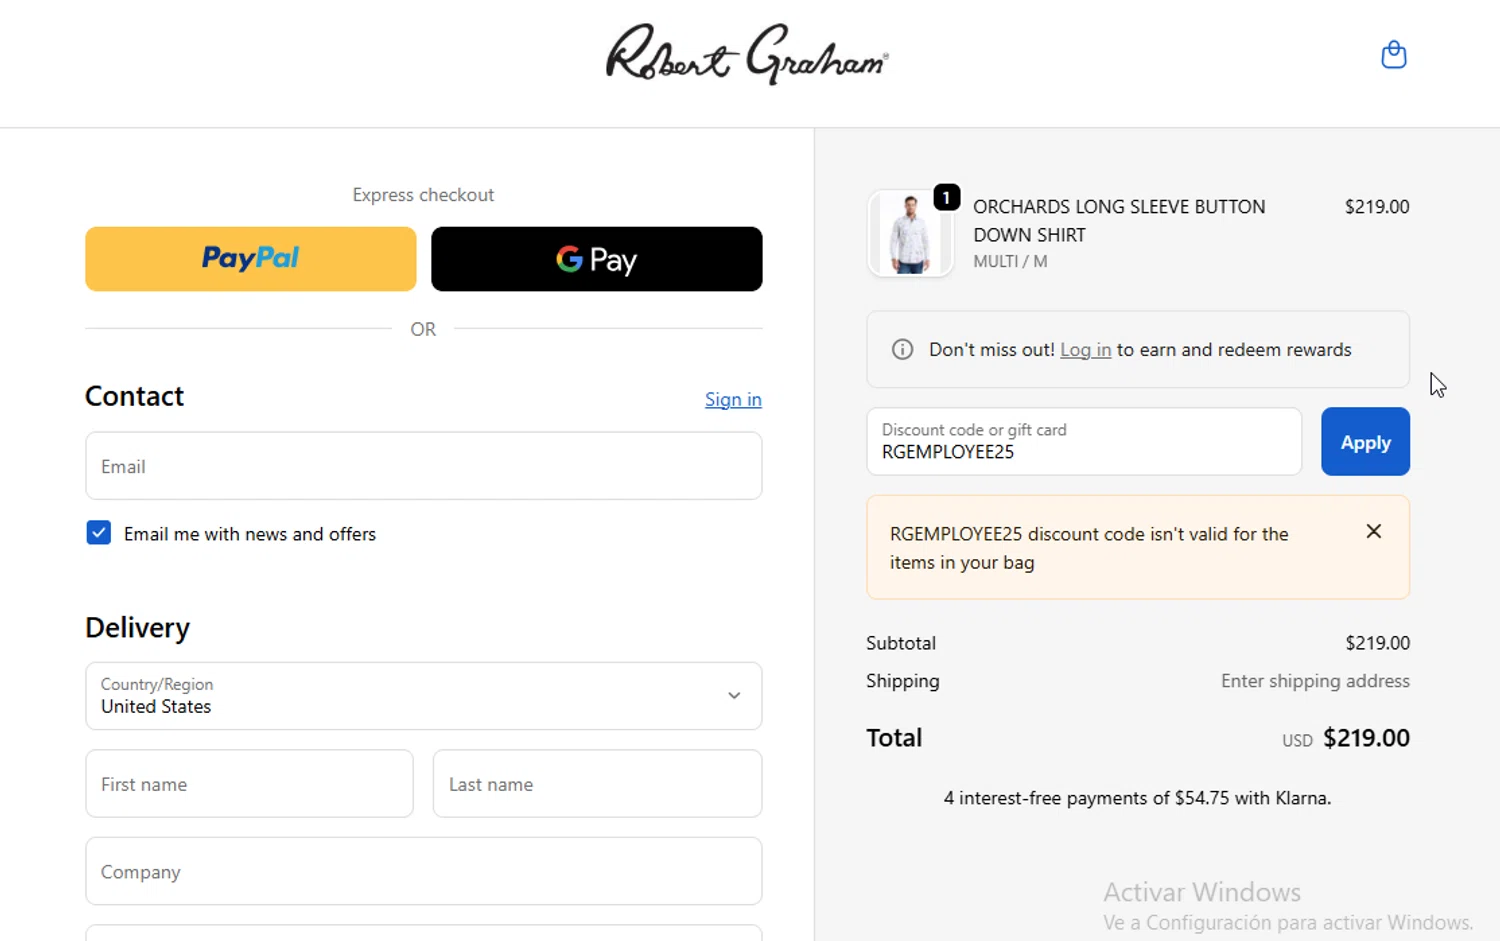The width and height of the screenshot is (1500, 941).
Task: Focus the First name field
Action: tap(249, 784)
